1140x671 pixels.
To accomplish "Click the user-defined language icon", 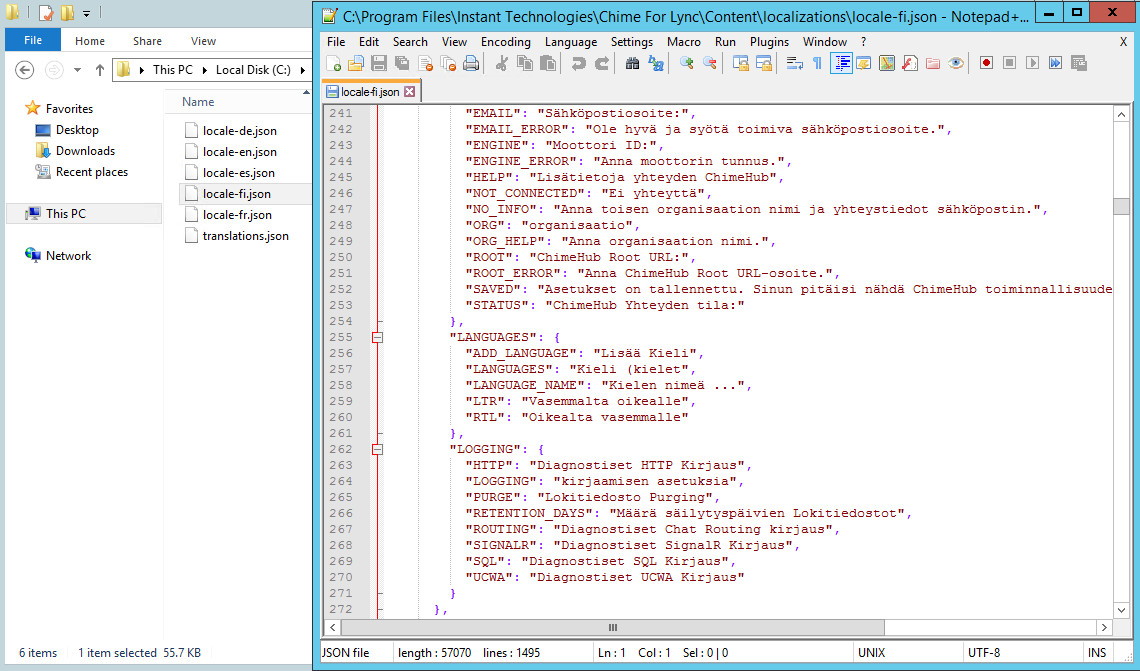I will point(863,64).
